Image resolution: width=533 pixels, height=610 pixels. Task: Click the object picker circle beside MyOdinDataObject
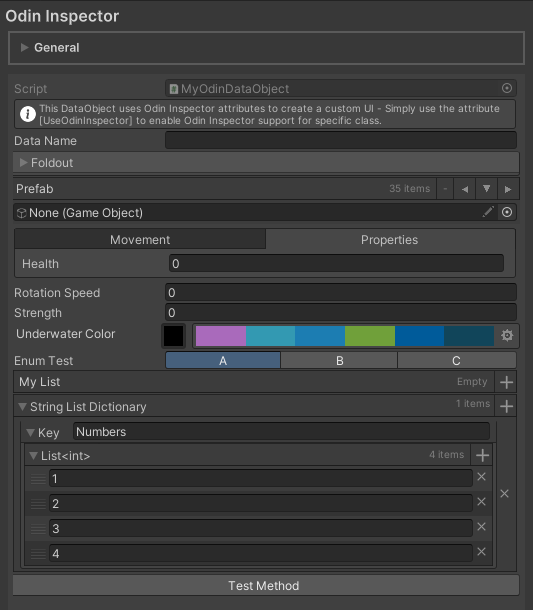tap(507, 88)
